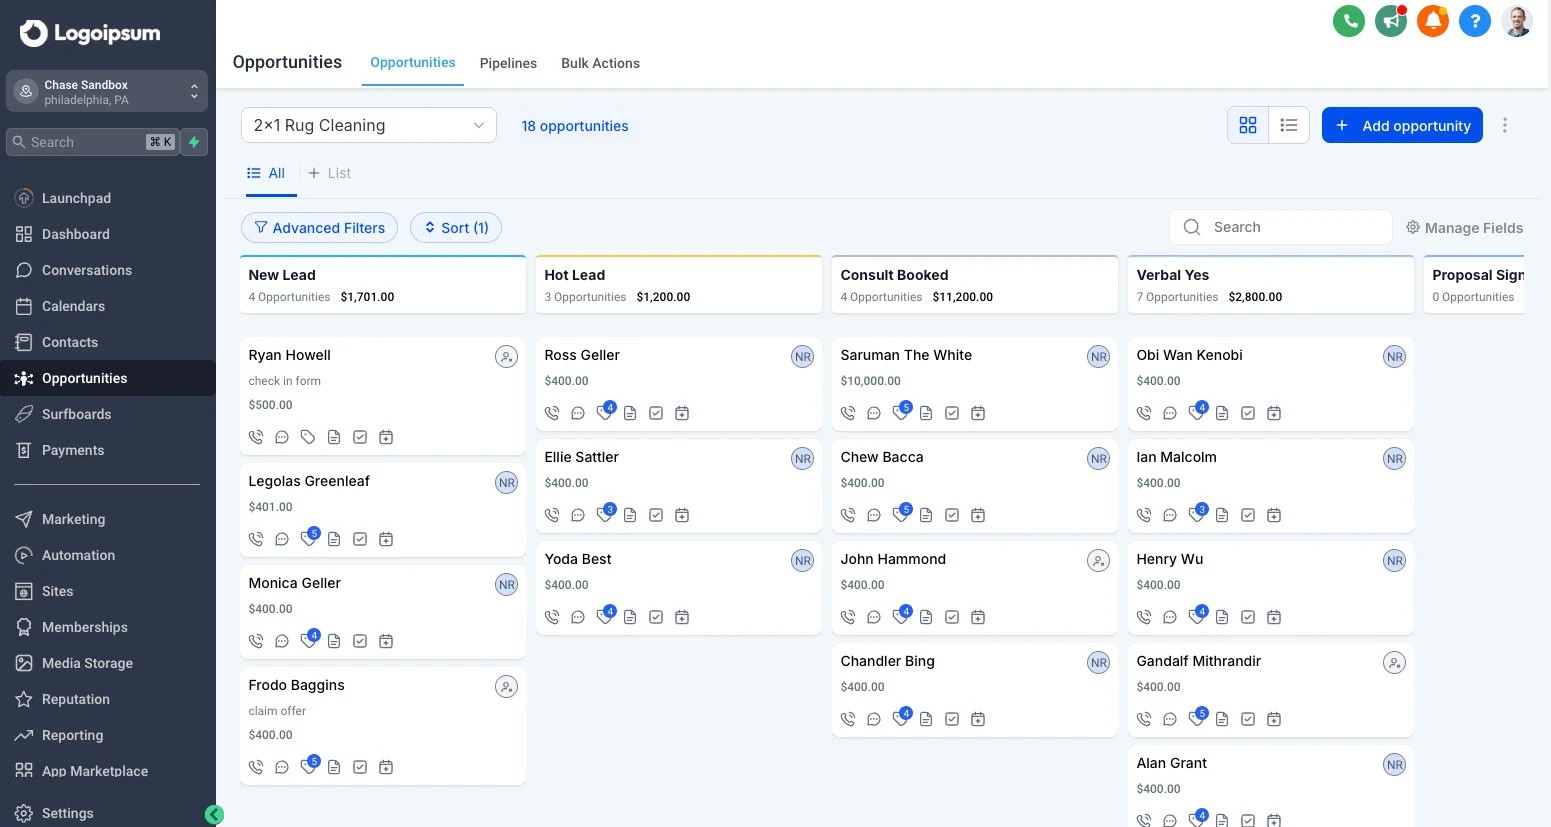Select the Opportunities tab

413,62
